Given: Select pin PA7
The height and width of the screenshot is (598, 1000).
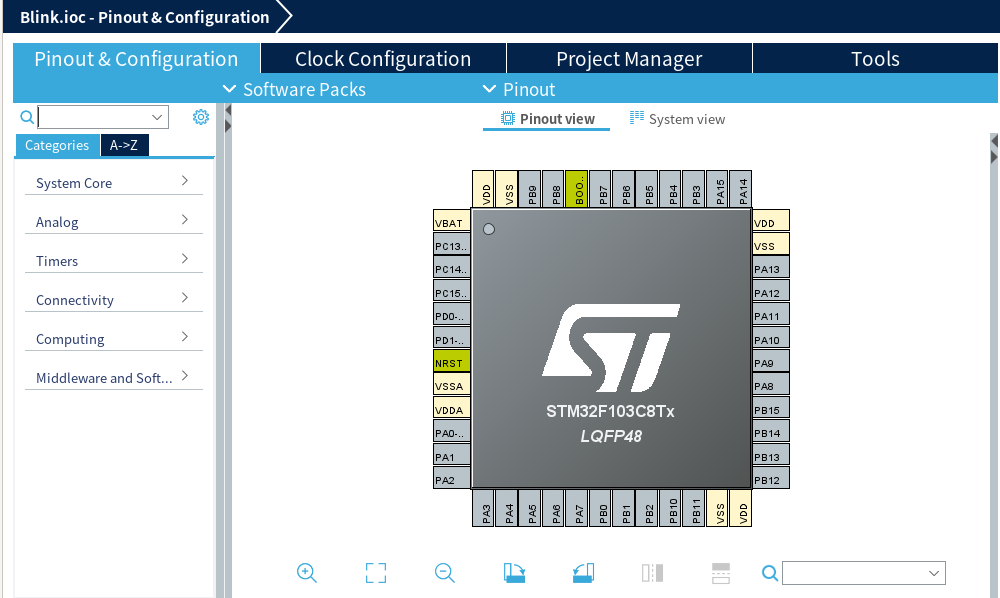Looking at the screenshot, I should point(577,509).
